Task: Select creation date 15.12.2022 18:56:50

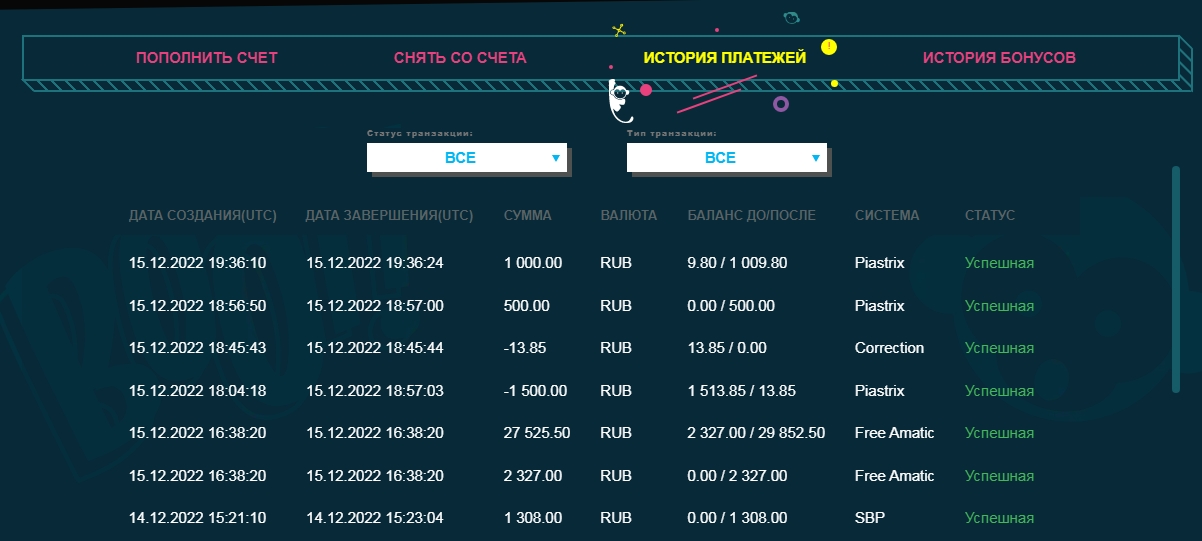Action: [x=198, y=306]
